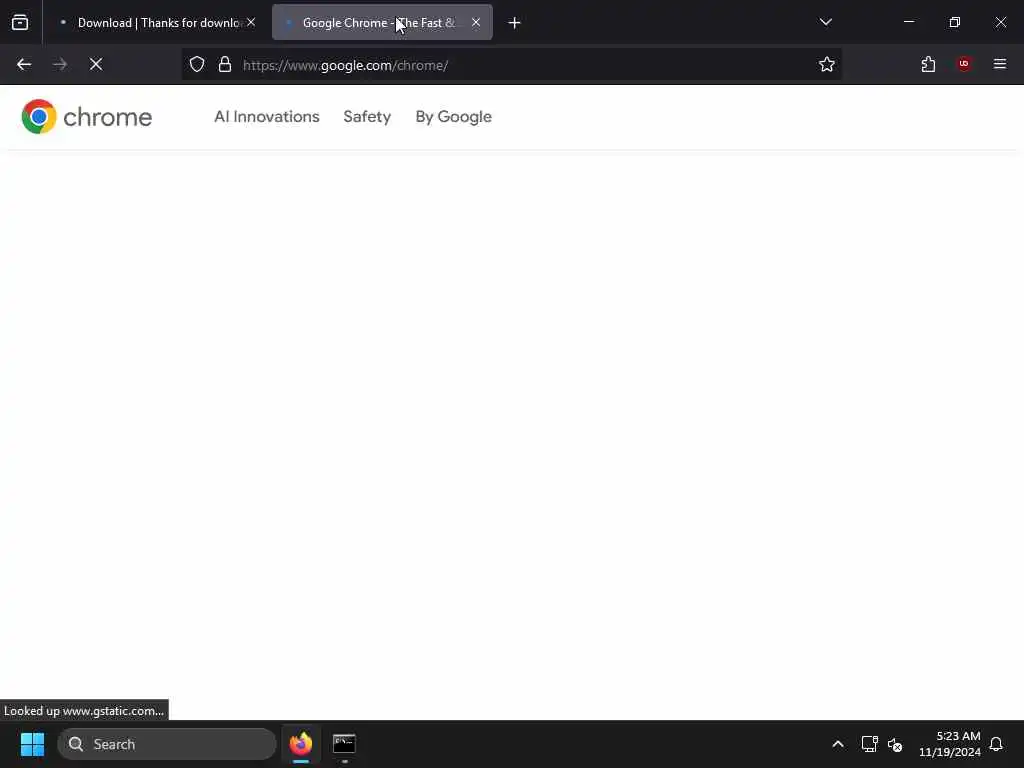Minimize the Firefox window
1024x768 pixels.
(x=908, y=22)
